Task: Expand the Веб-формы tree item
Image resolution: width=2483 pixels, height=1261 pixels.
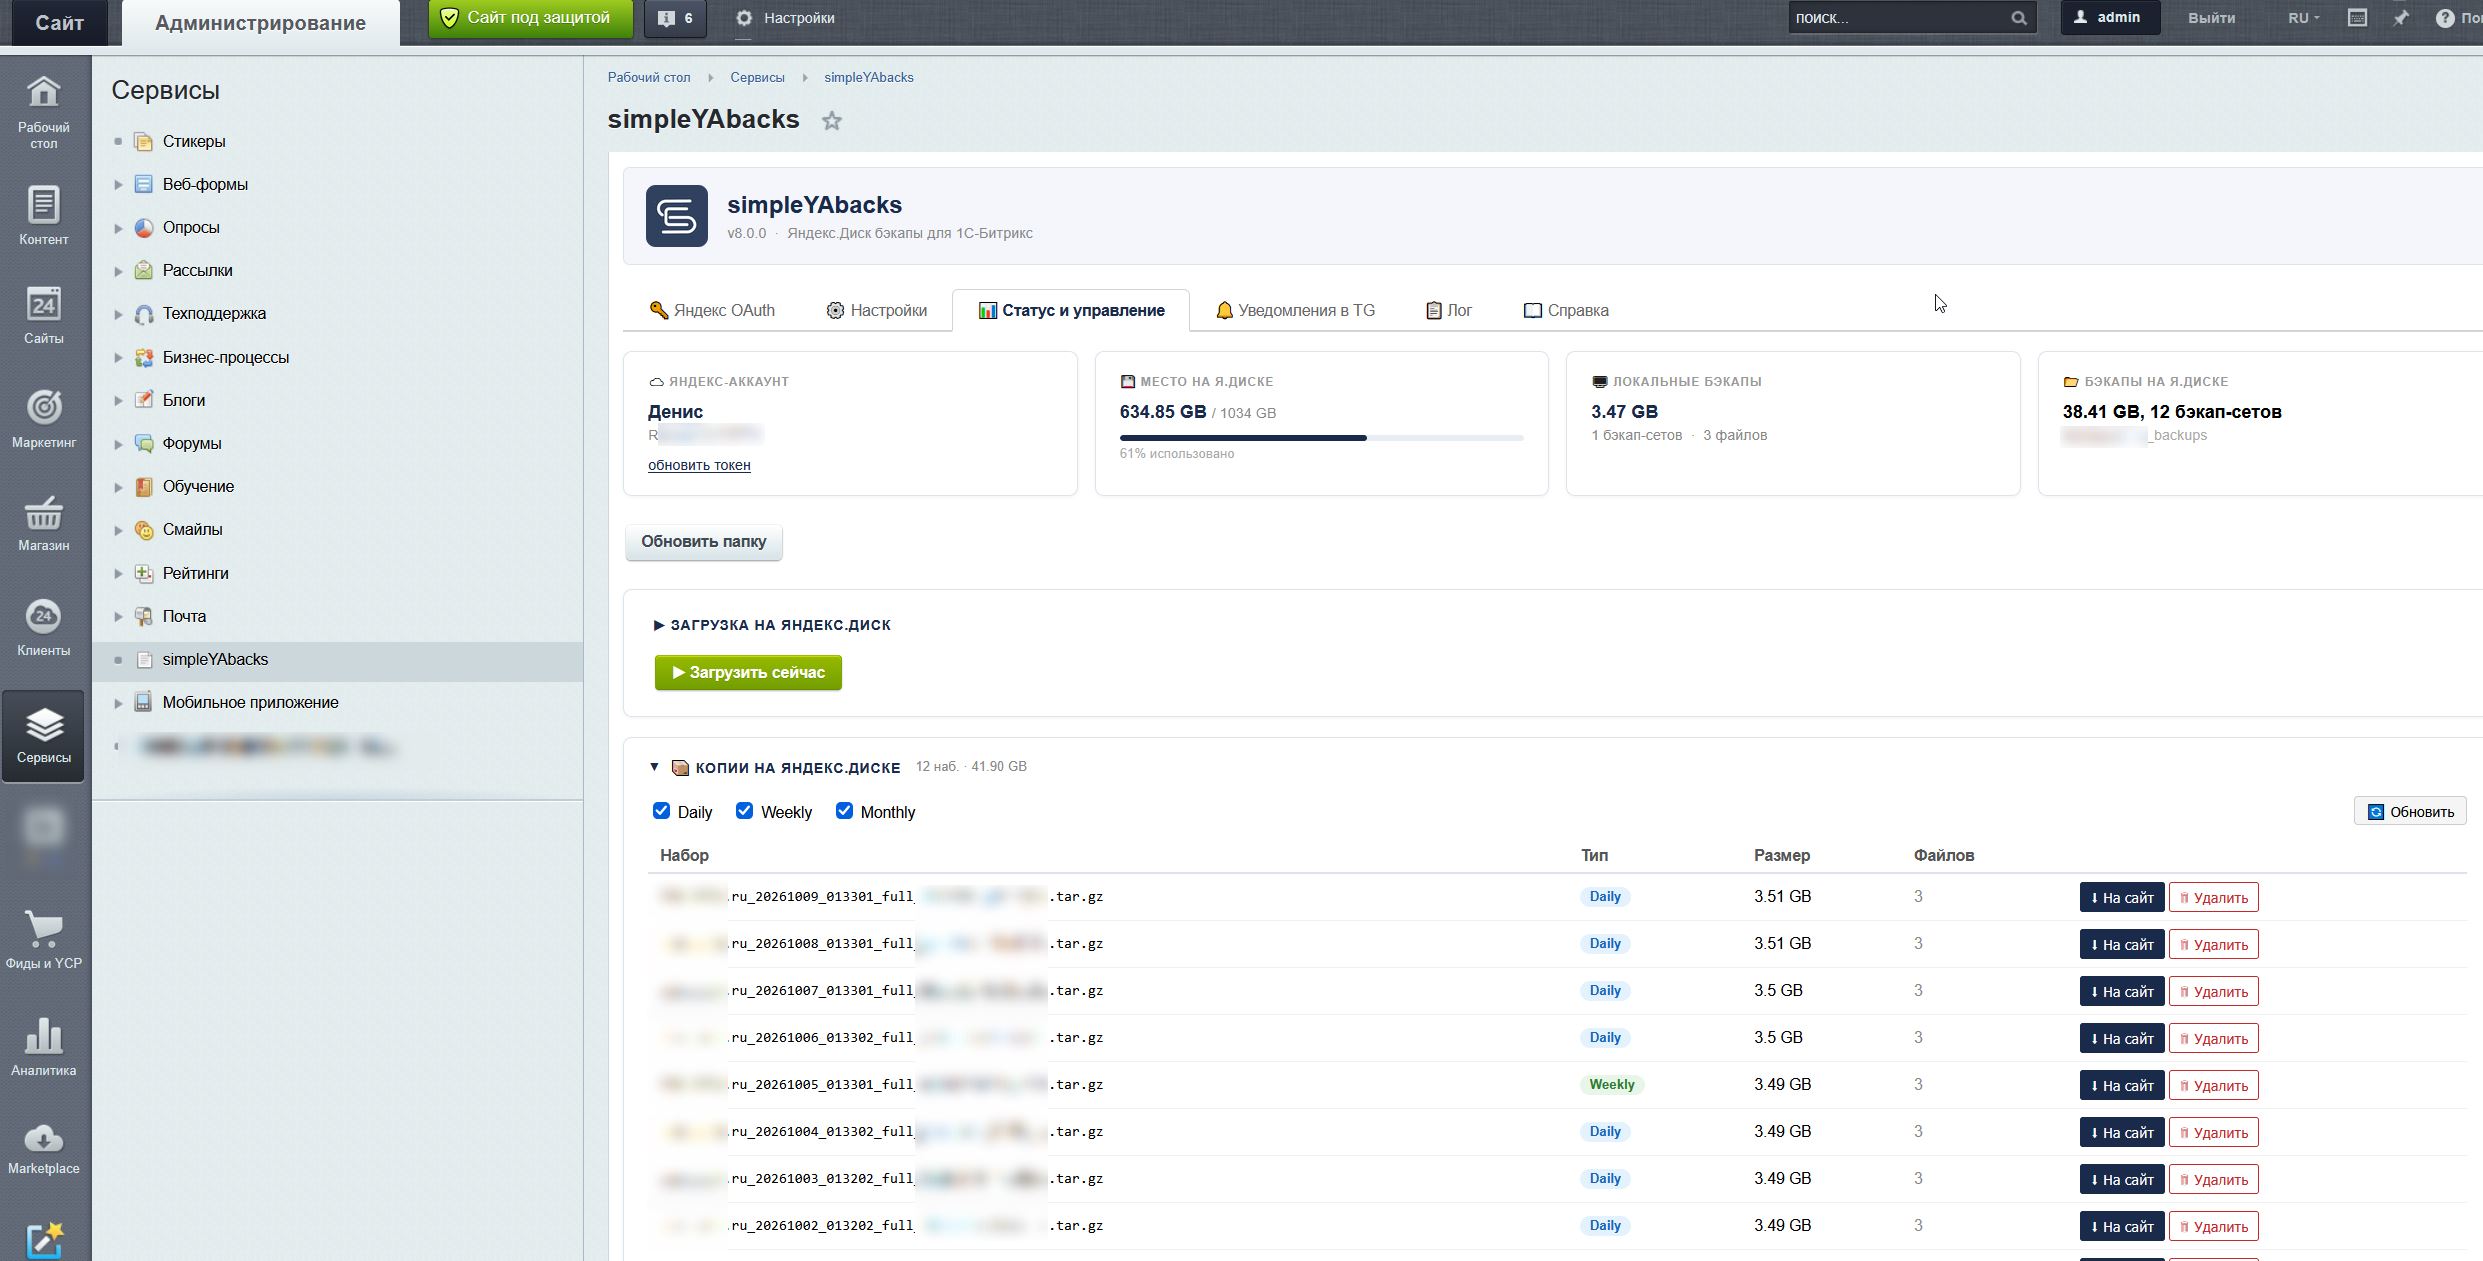Action: [118, 185]
